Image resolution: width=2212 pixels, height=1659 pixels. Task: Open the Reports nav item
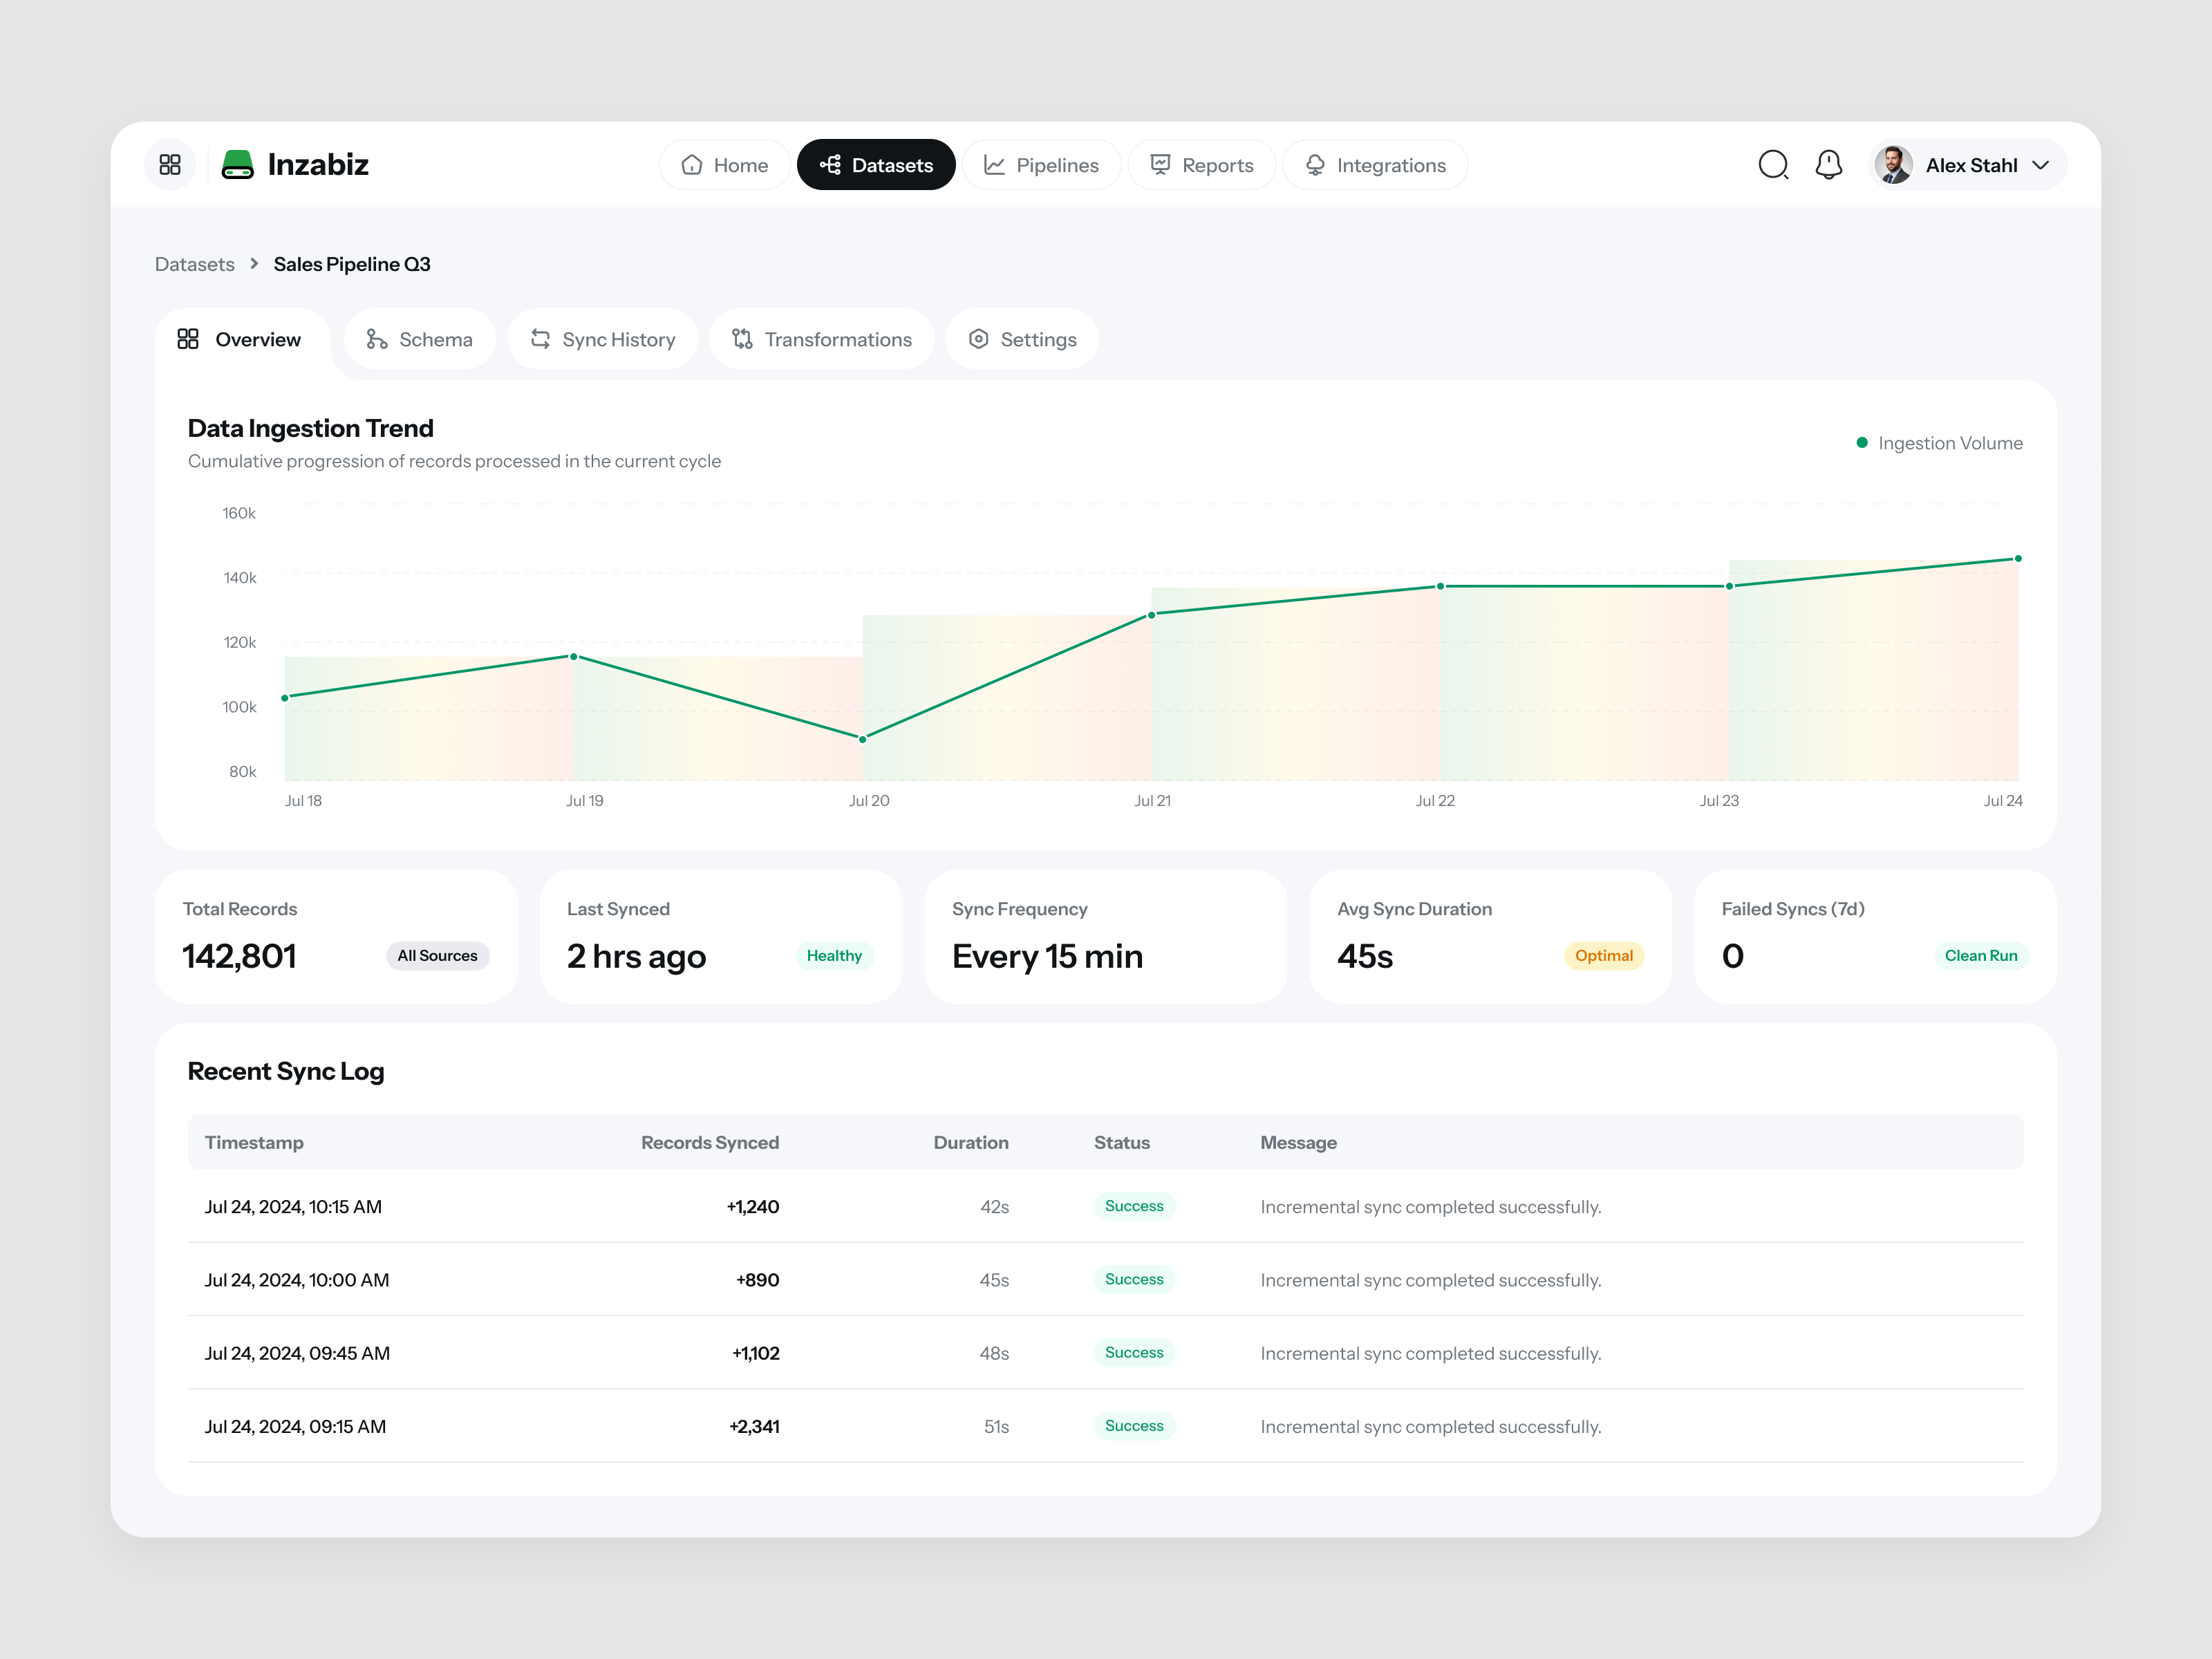point(1201,165)
